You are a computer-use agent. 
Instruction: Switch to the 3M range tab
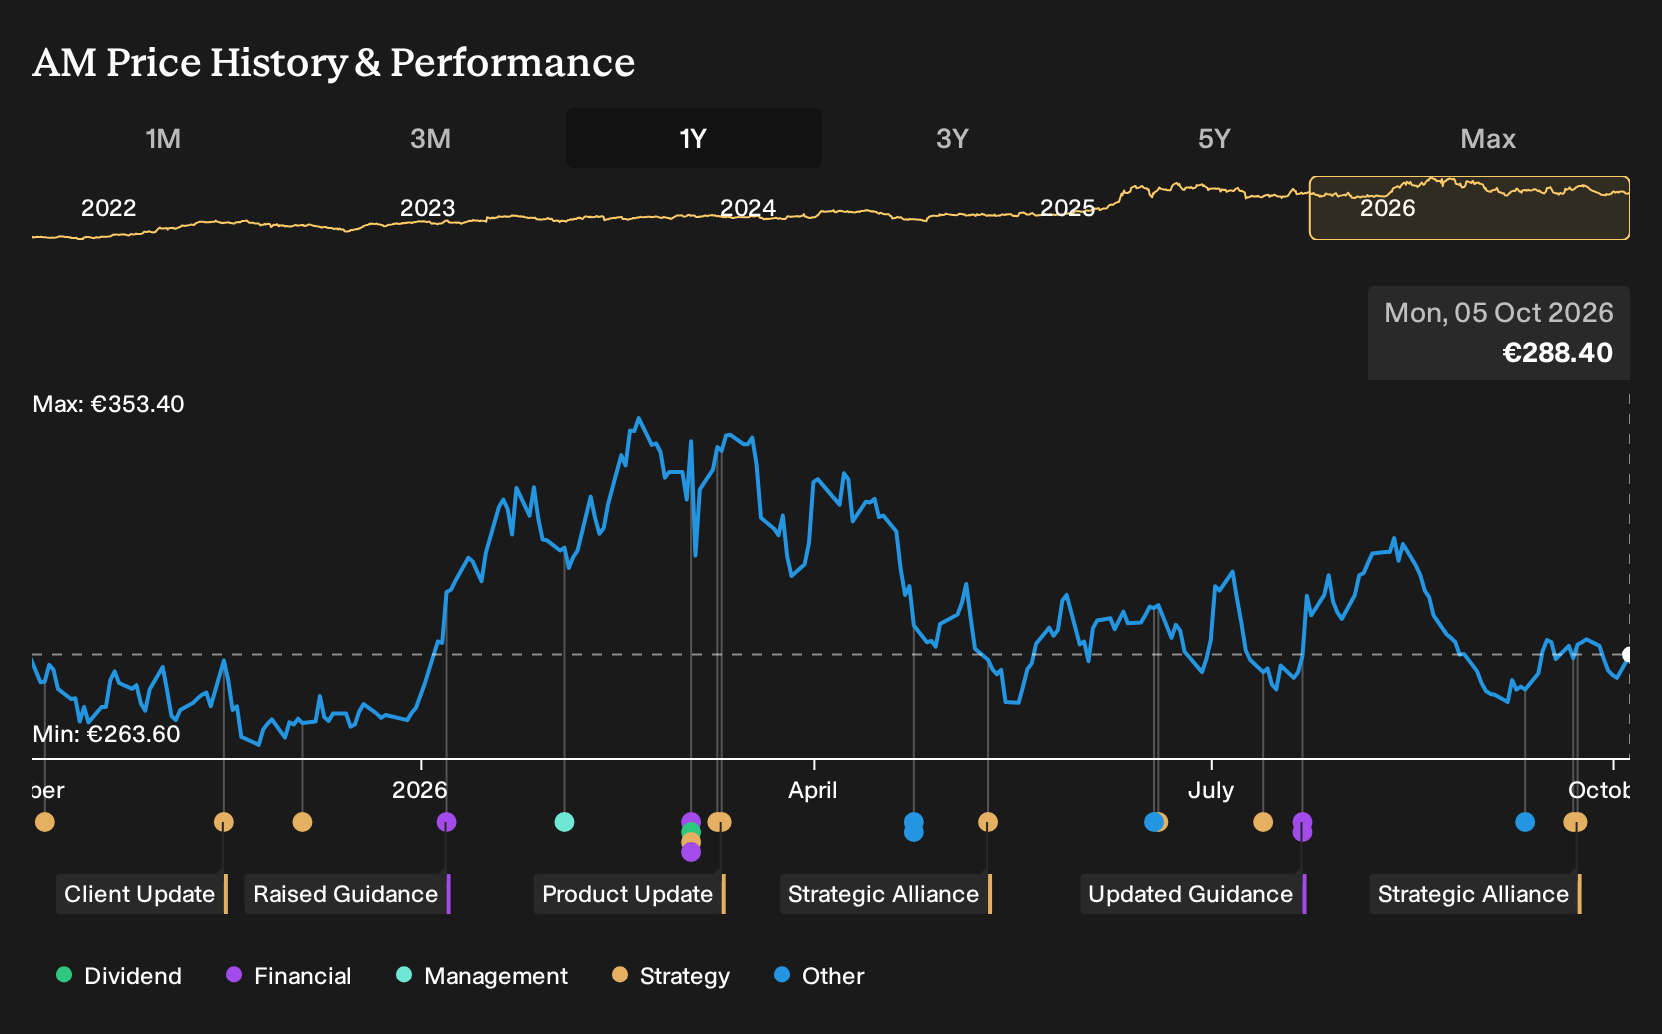[430, 138]
